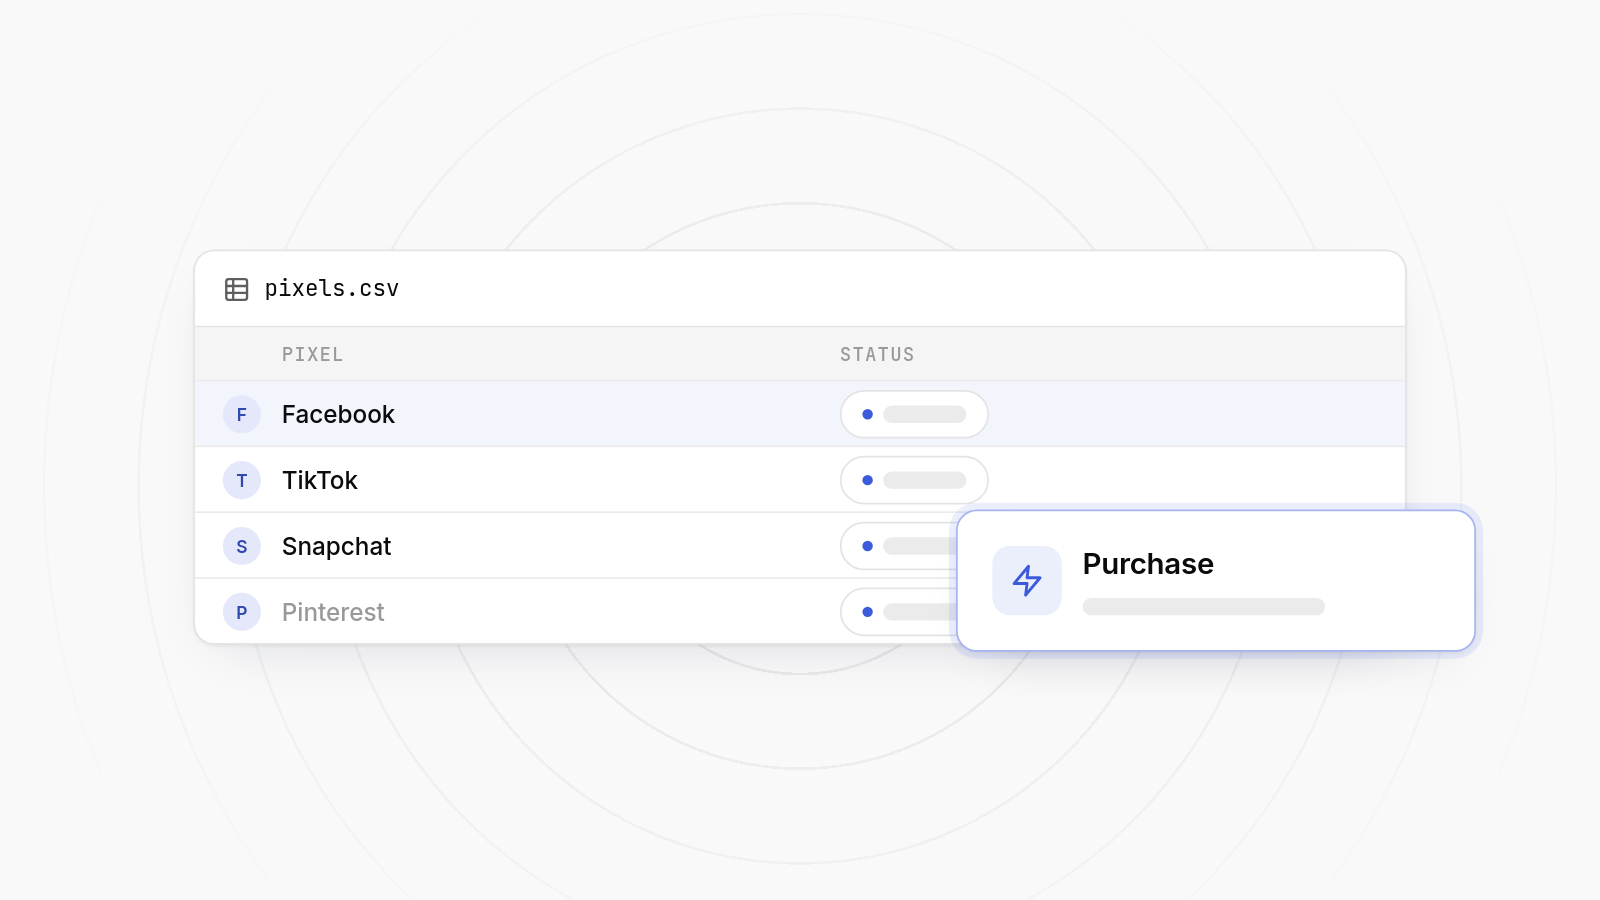Open Facebook status pill
Viewport: 1600px width, 900px height.
(914, 414)
